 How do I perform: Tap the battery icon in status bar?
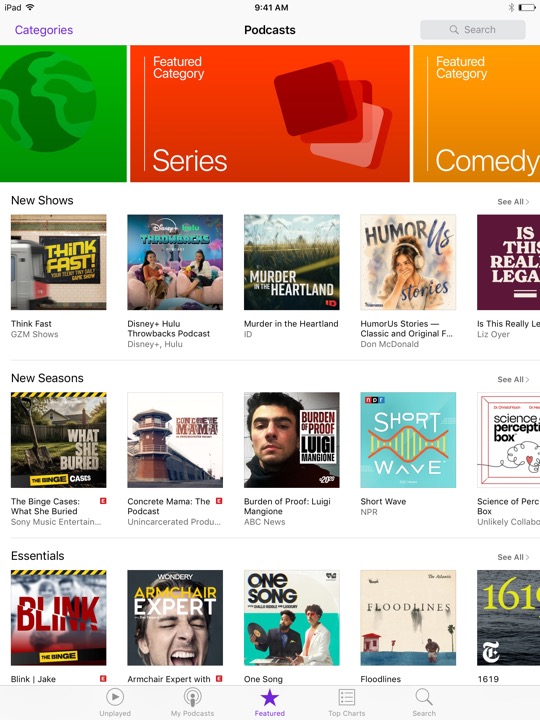click(x=527, y=7)
